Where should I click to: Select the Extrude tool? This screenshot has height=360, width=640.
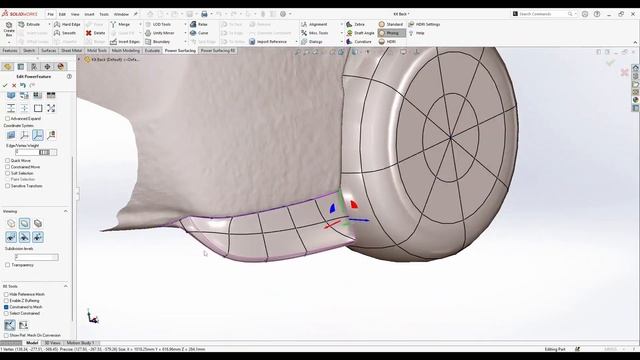(29, 24)
